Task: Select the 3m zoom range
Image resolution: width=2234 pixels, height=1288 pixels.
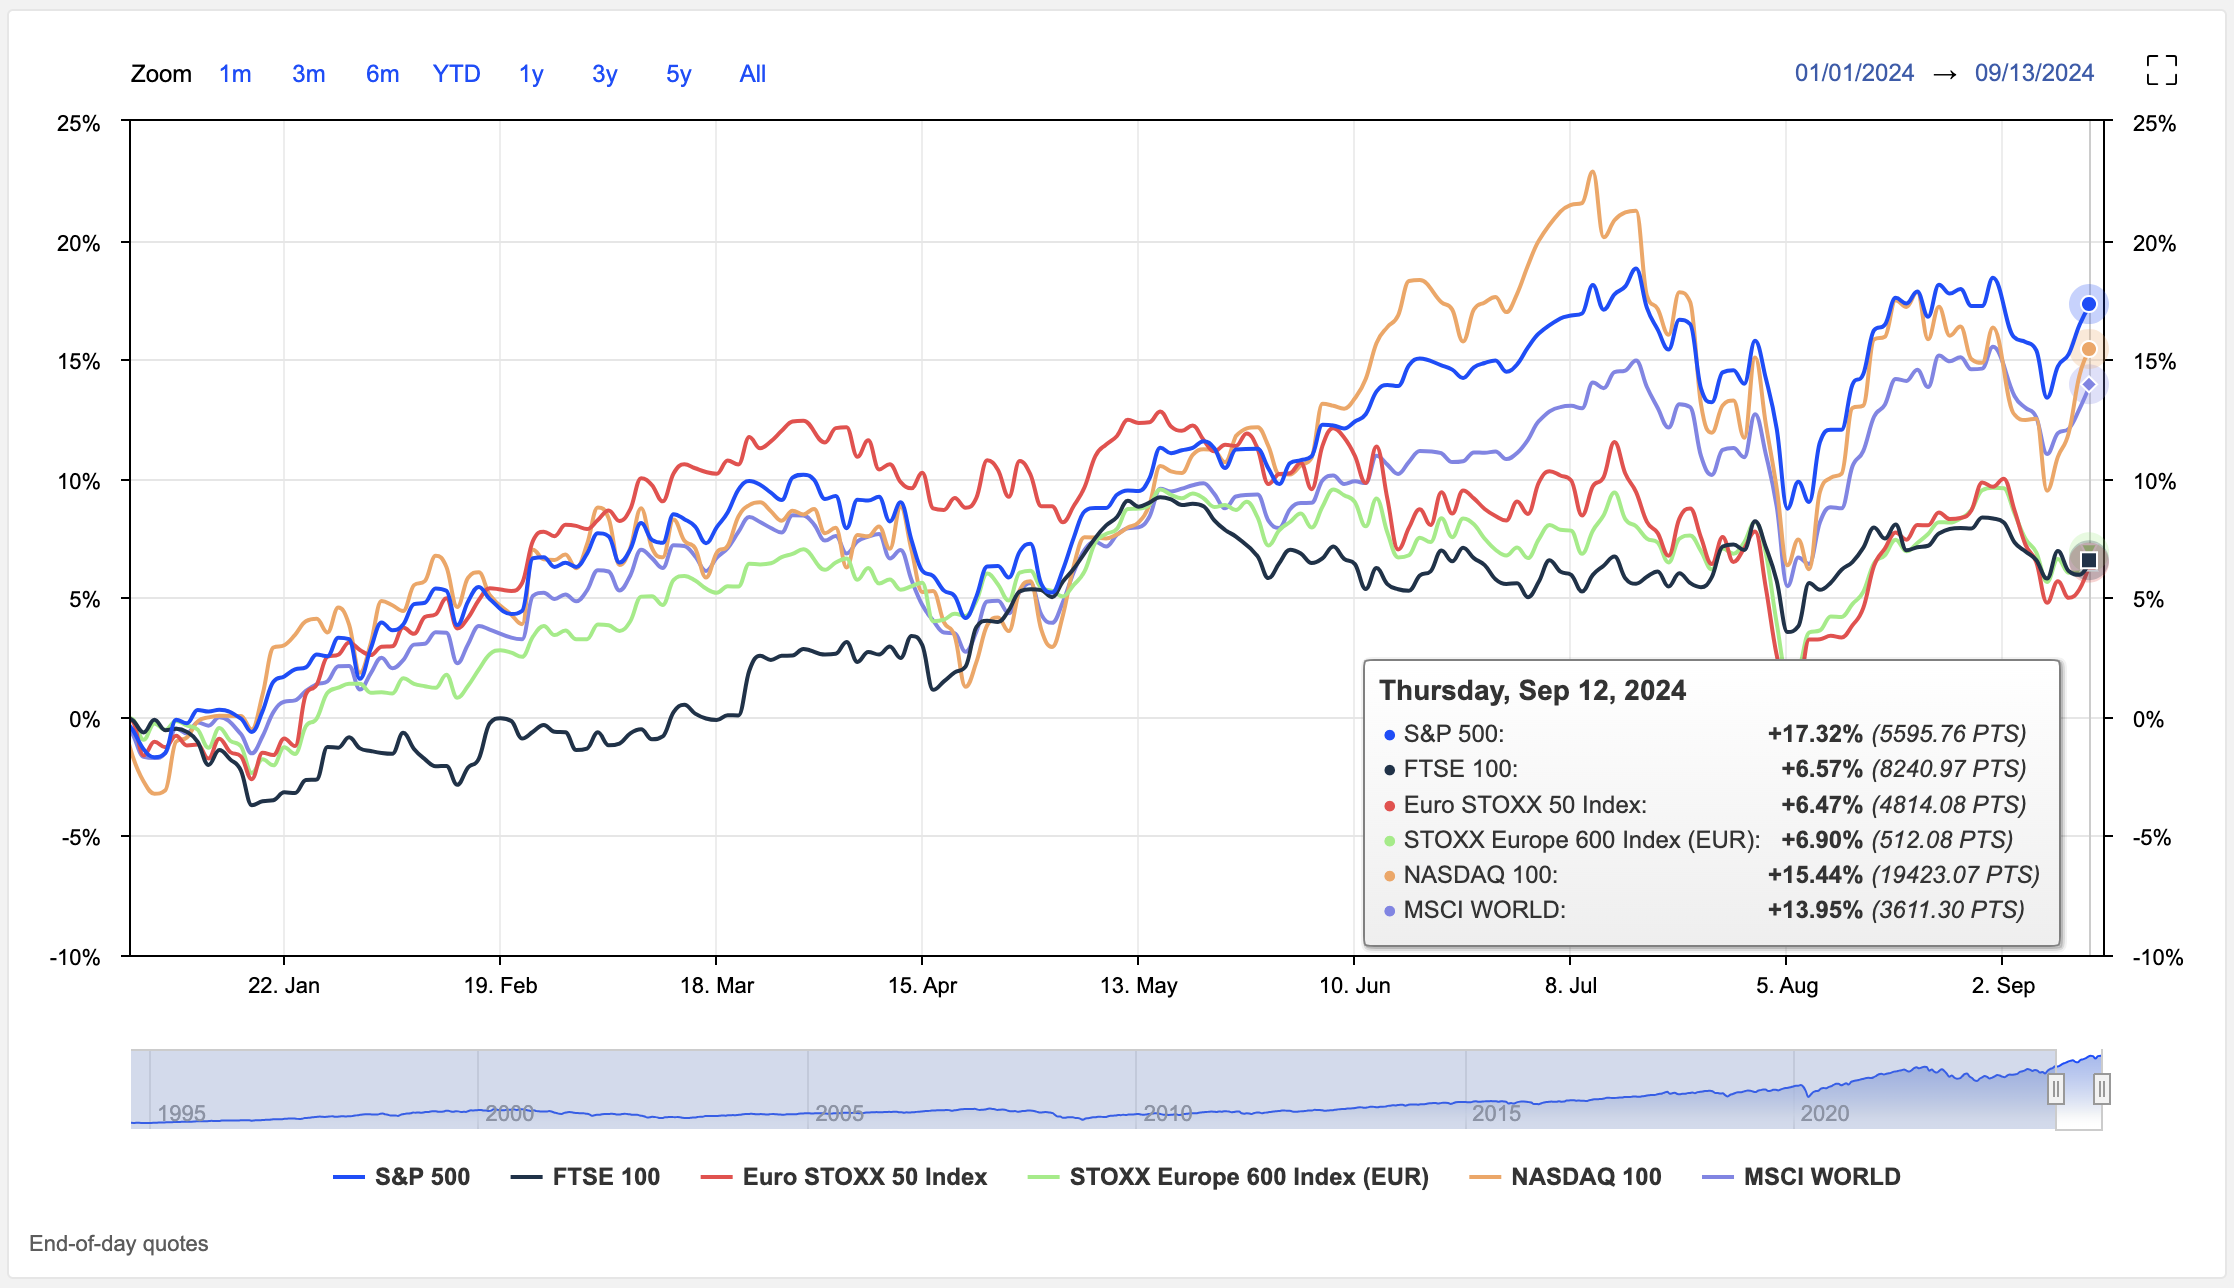Action: coord(309,74)
